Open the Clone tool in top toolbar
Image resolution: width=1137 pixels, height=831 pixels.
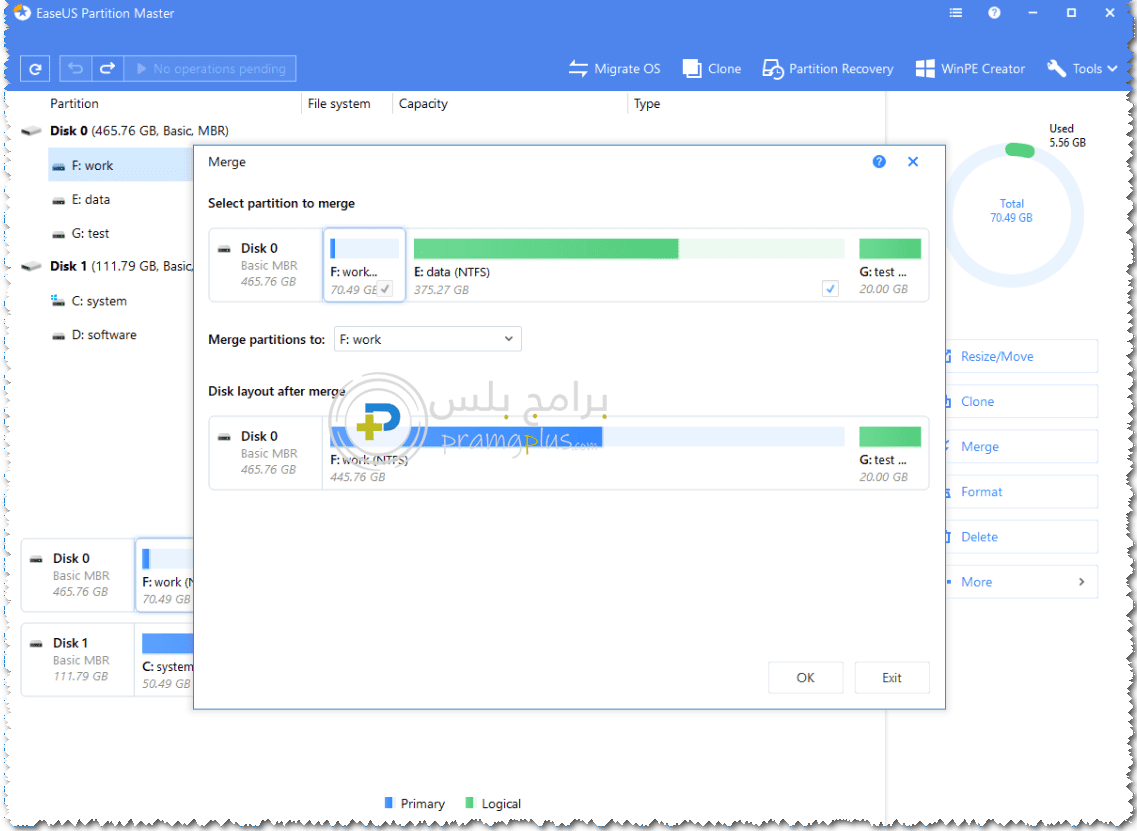(712, 69)
